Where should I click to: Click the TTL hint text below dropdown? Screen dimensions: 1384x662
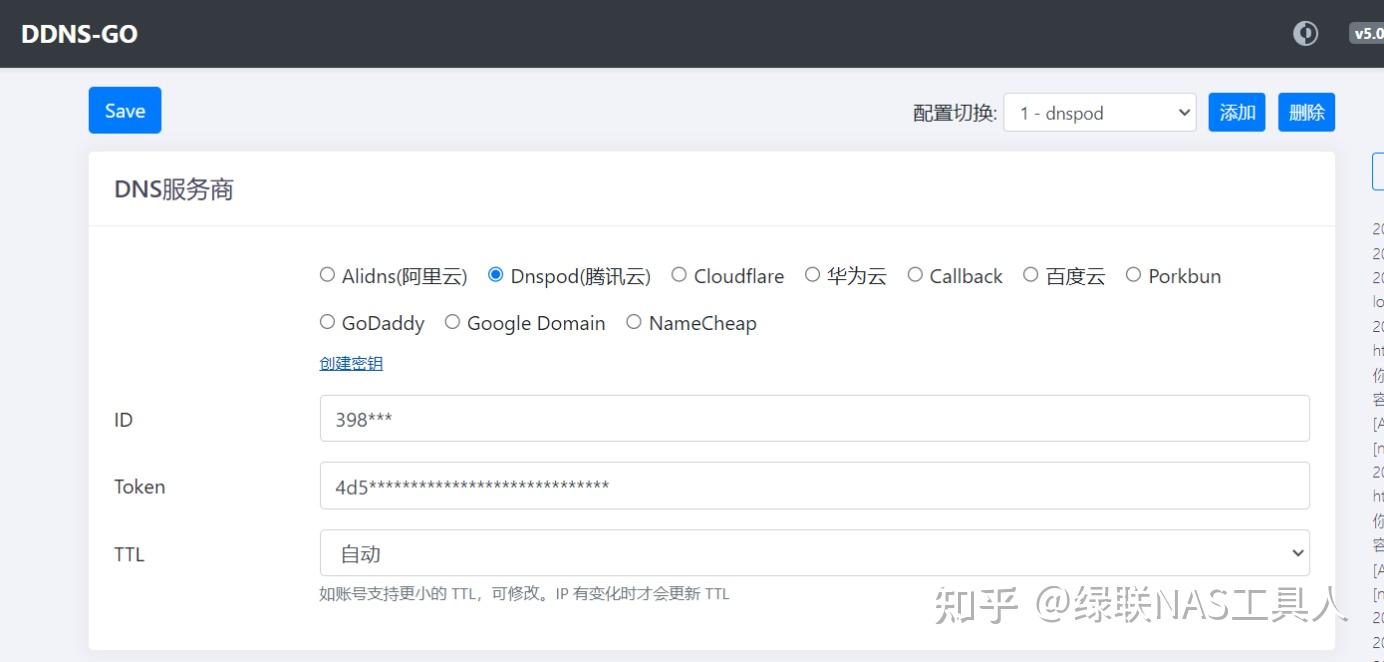tap(524, 594)
